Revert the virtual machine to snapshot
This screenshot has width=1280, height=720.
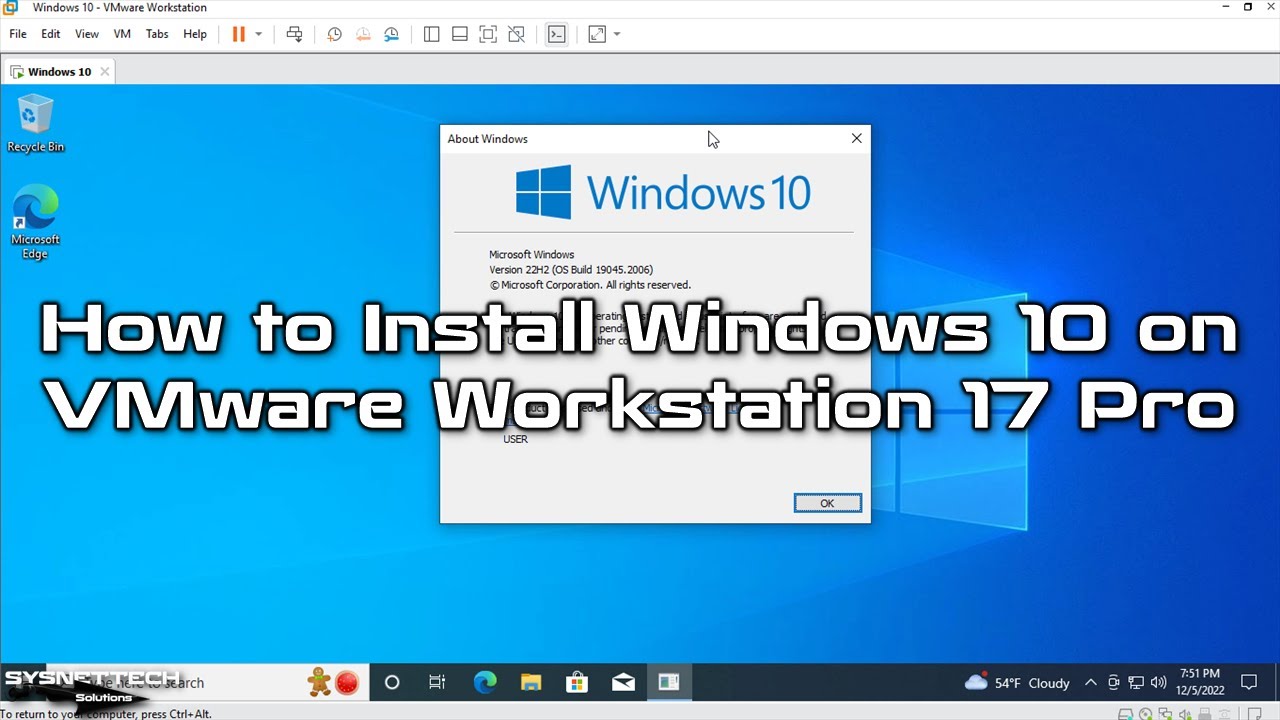point(363,34)
